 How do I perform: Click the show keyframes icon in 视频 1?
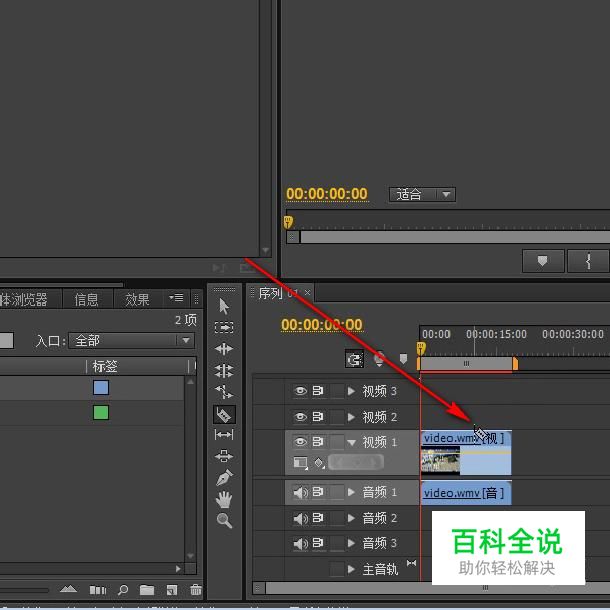[x=319, y=463]
